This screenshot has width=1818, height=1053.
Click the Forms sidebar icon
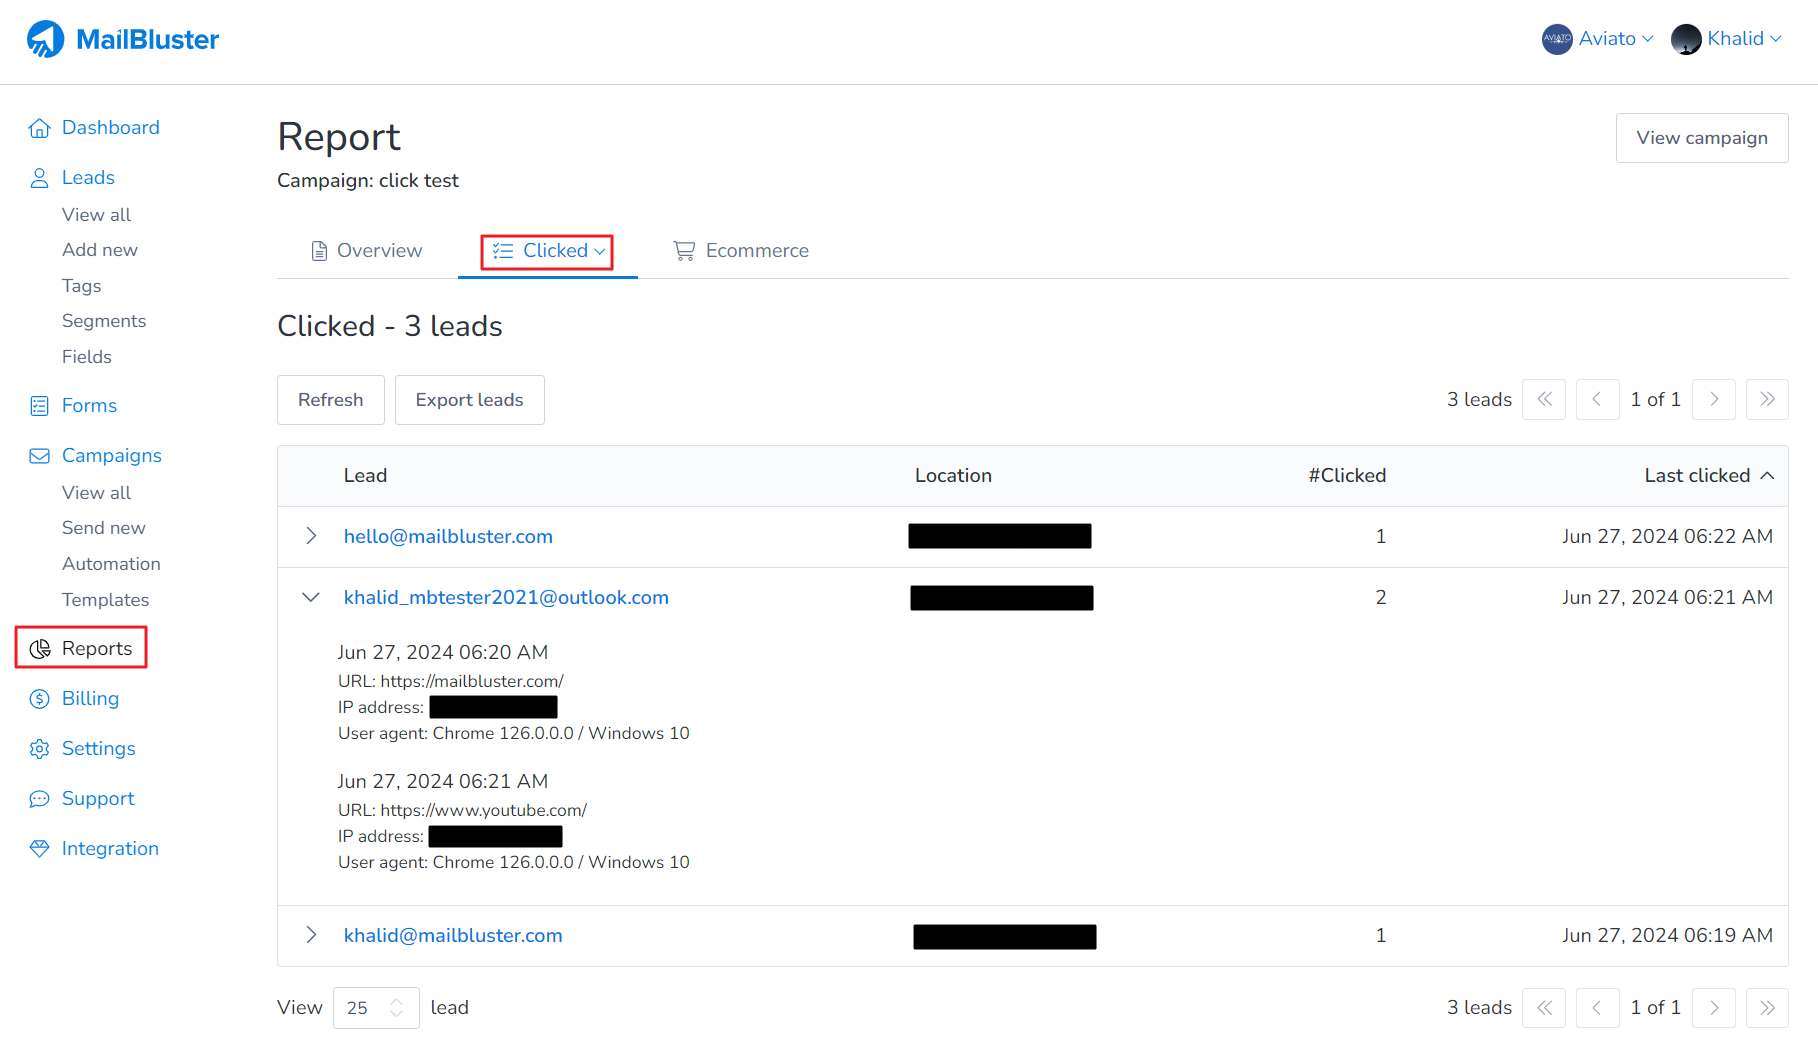click(39, 406)
